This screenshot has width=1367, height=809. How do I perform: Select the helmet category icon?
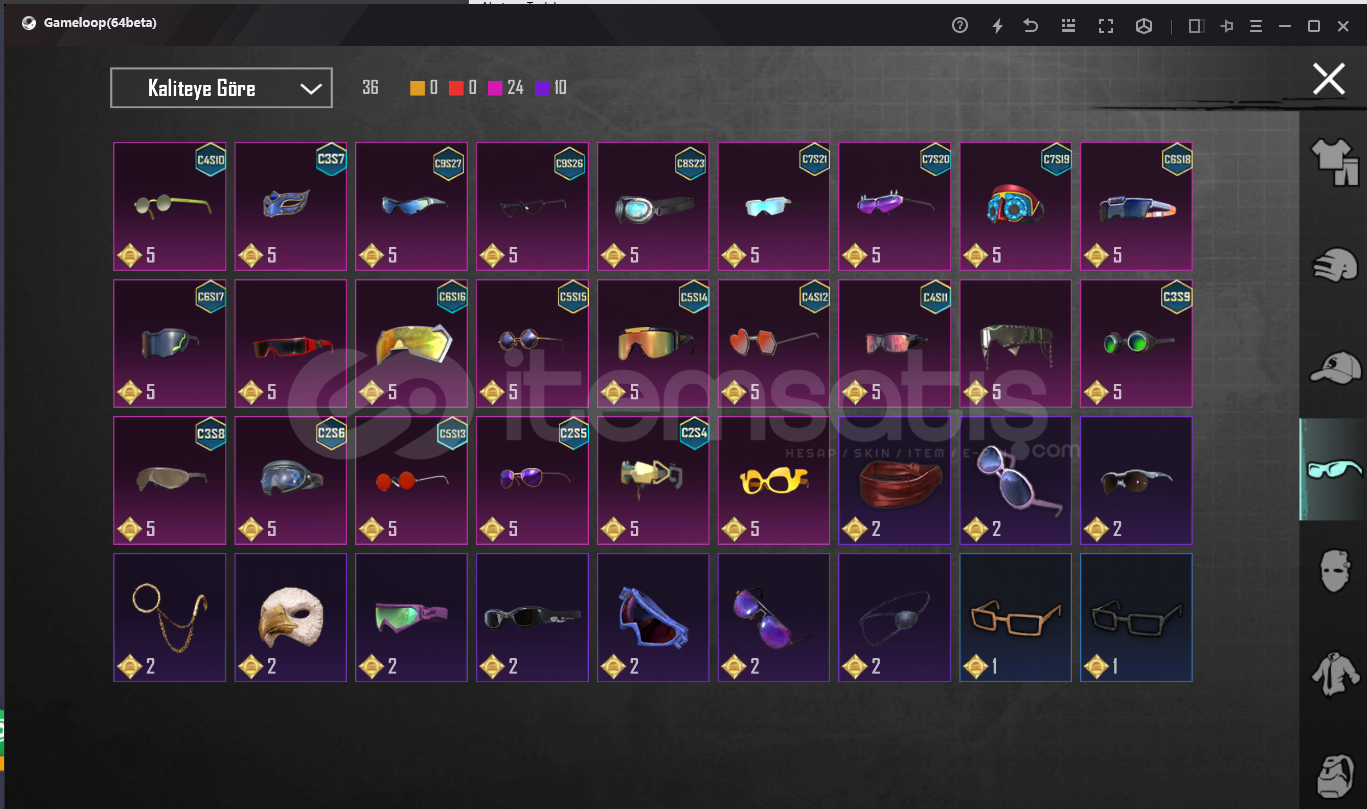(1334, 266)
